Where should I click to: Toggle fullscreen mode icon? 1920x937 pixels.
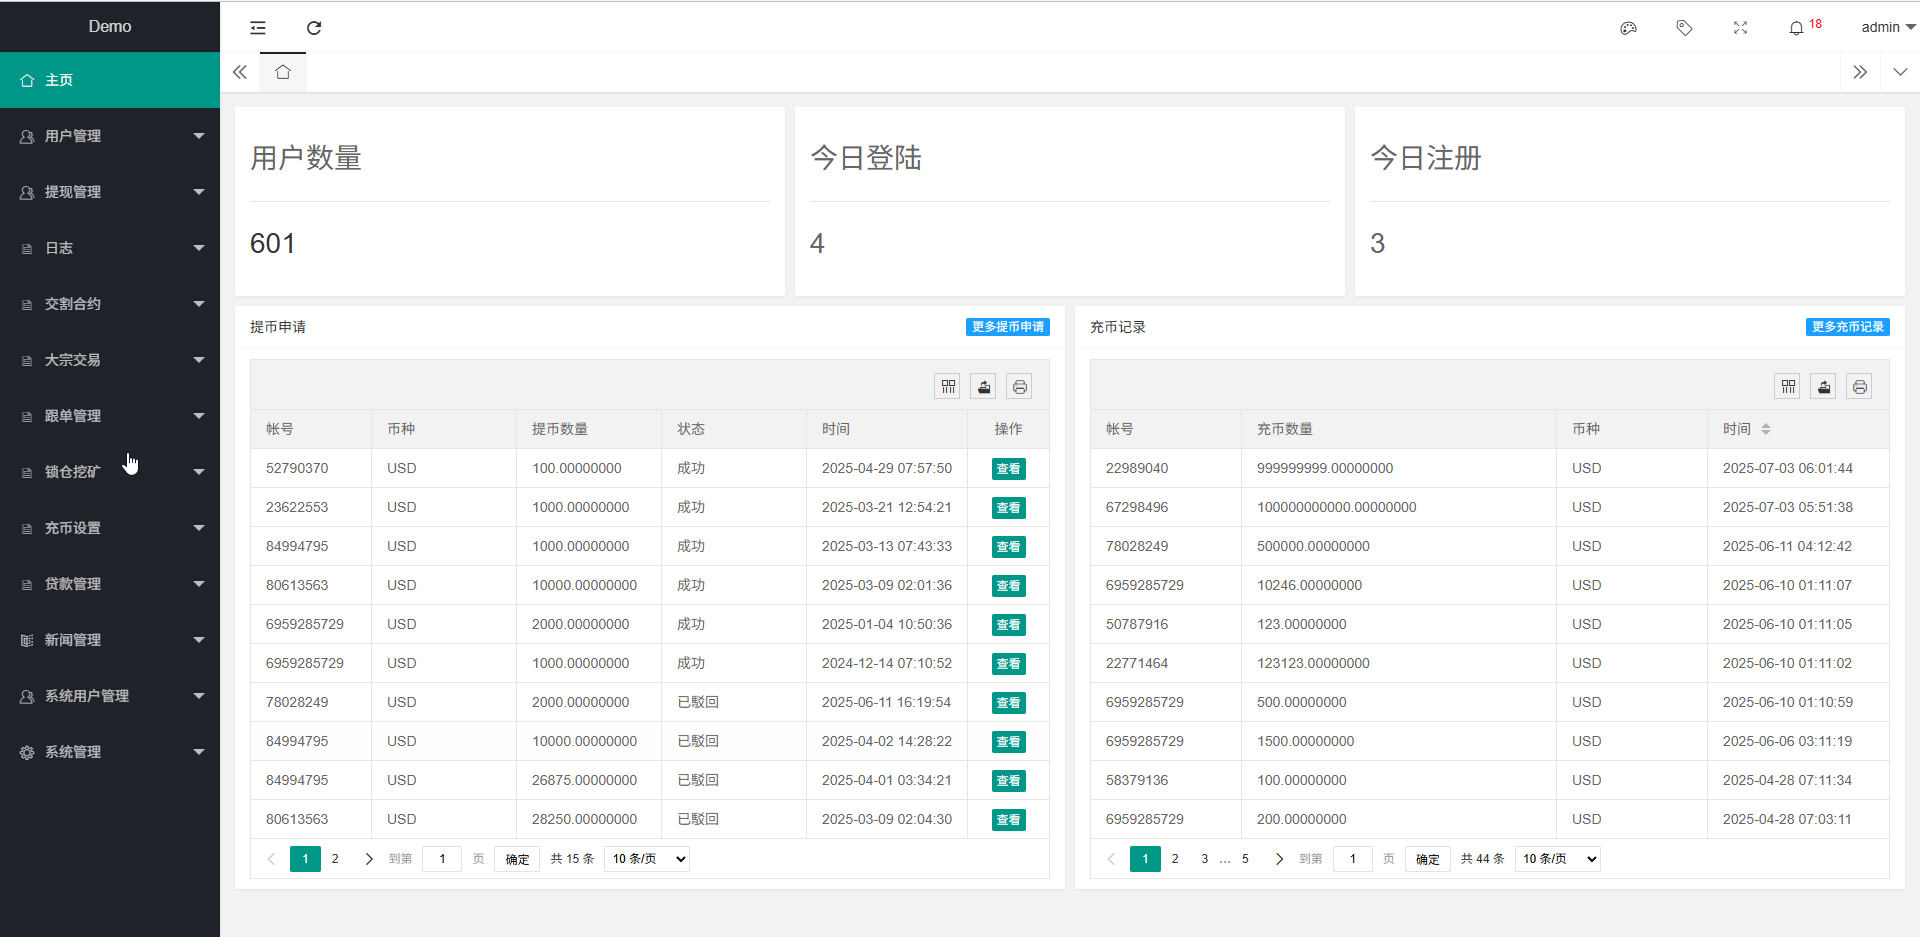[1740, 28]
